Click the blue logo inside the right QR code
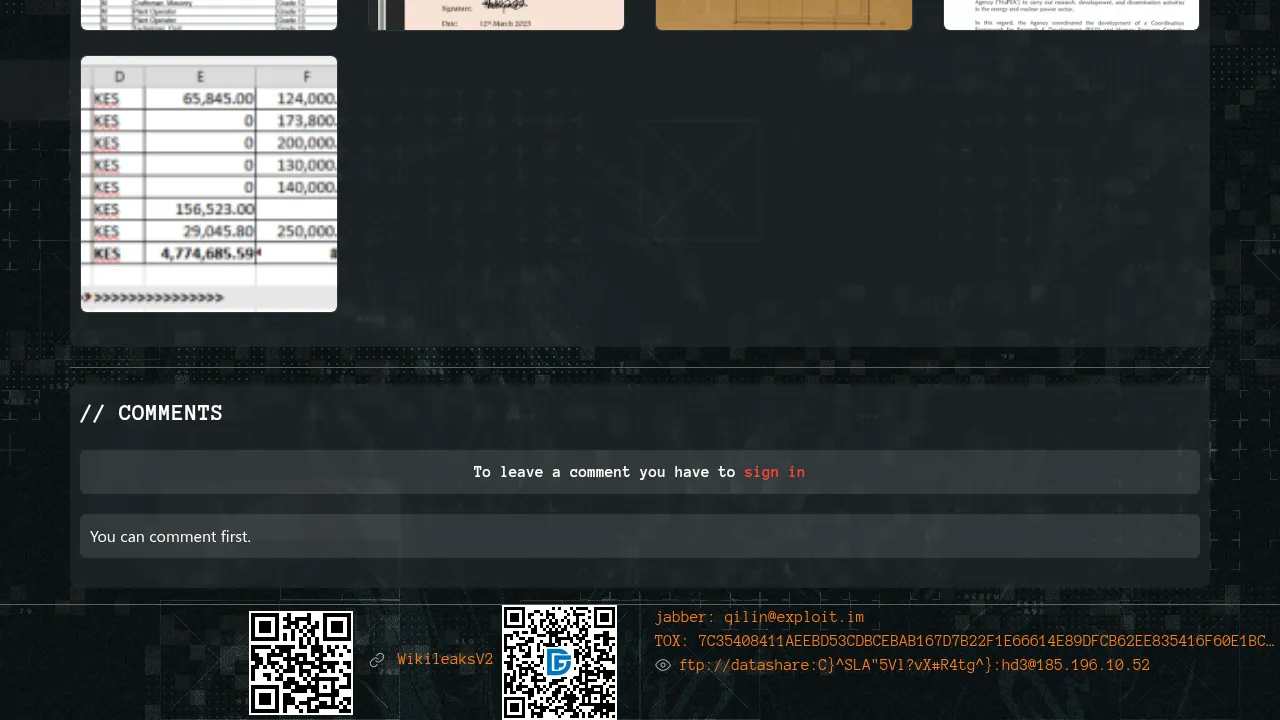This screenshot has height=720, width=1280. tap(559, 662)
